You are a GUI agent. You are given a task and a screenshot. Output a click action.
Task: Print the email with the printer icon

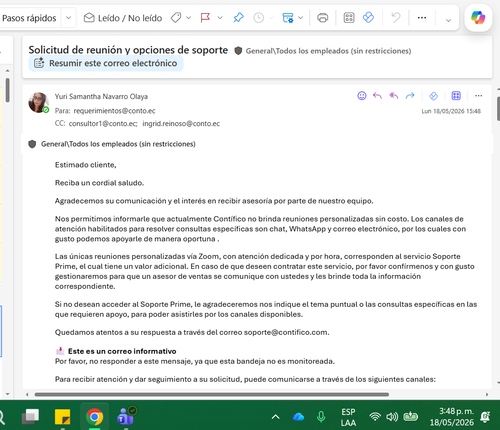pyautogui.click(x=322, y=18)
